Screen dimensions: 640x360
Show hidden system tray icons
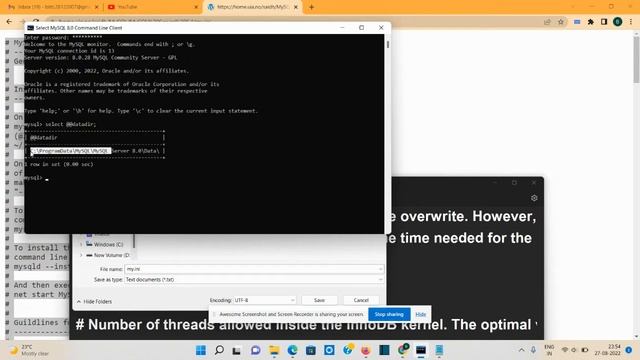pyautogui.click(x=522, y=350)
